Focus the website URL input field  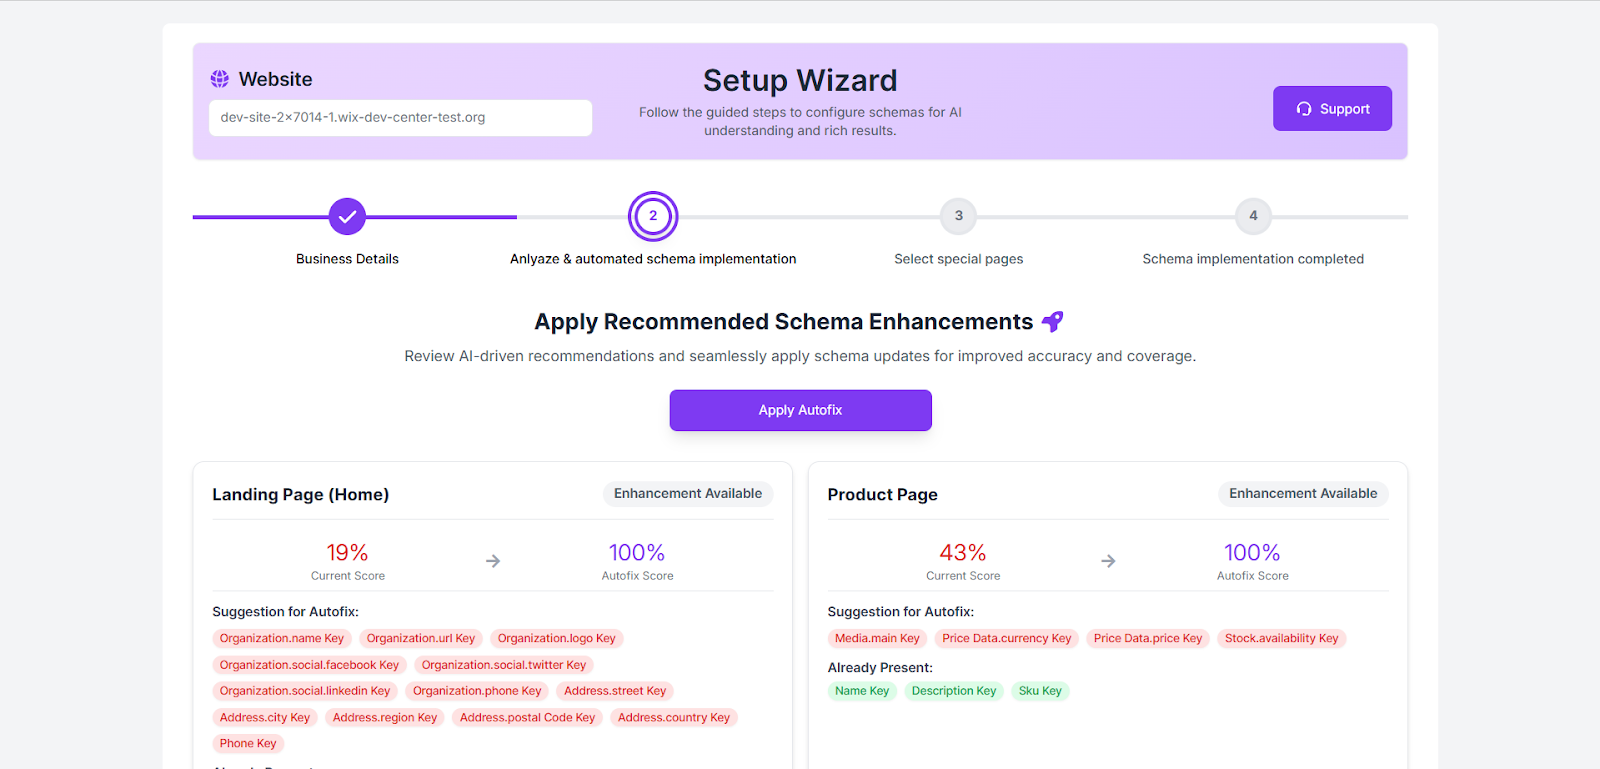400,118
